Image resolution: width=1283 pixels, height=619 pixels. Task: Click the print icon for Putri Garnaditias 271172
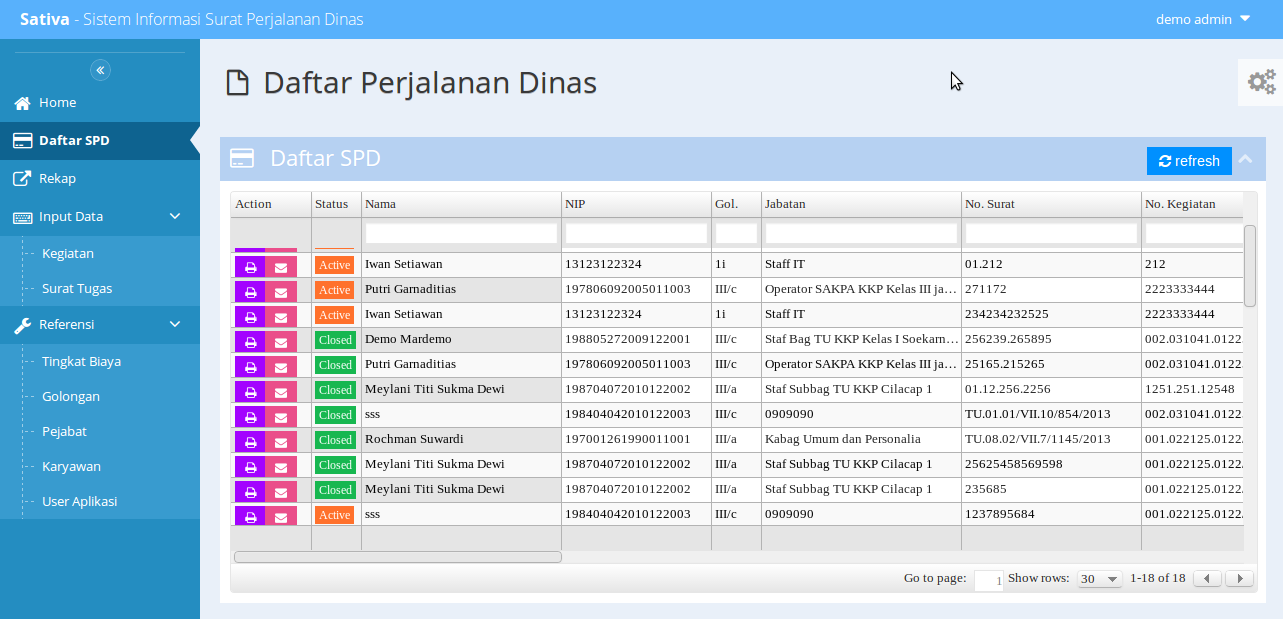click(250, 291)
